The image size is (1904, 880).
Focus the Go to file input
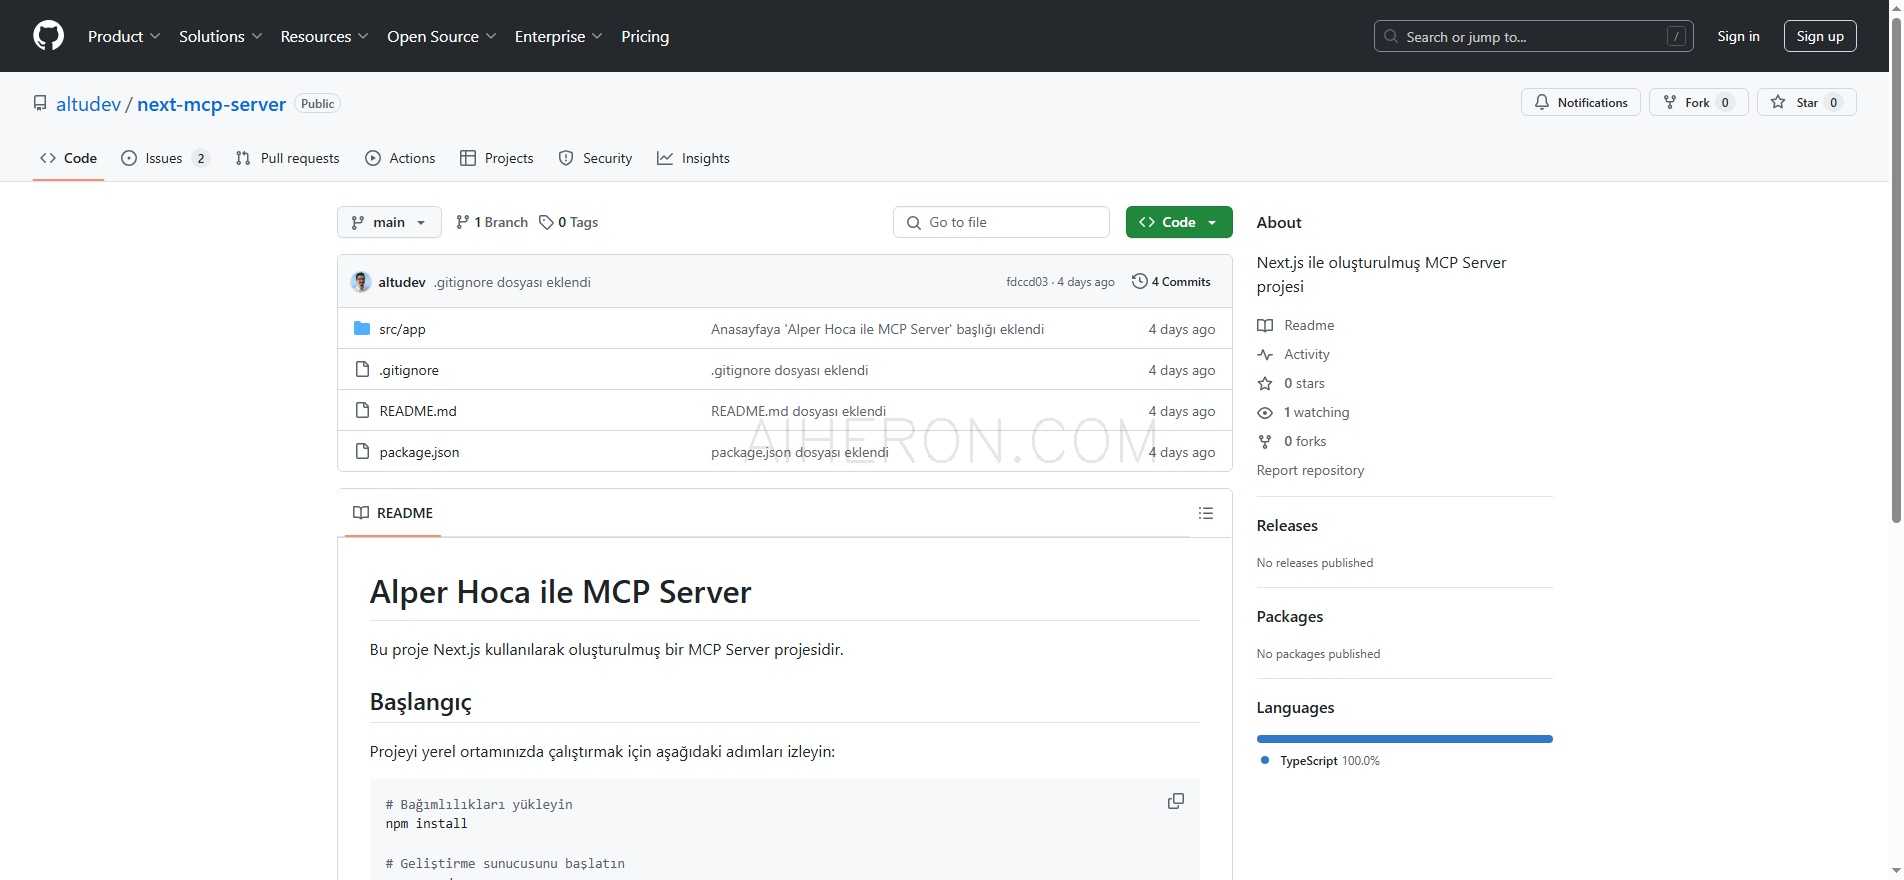pyautogui.click(x=1001, y=222)
